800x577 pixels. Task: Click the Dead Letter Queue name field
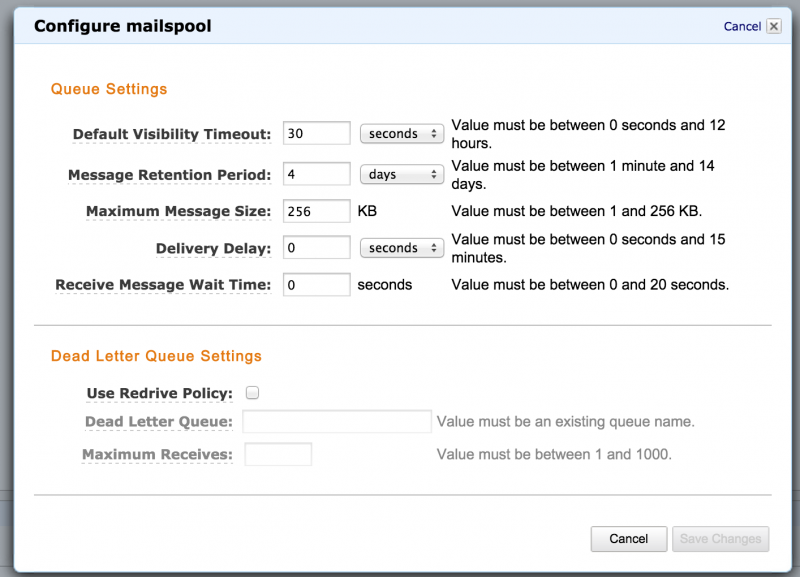(x=337, y=422)
